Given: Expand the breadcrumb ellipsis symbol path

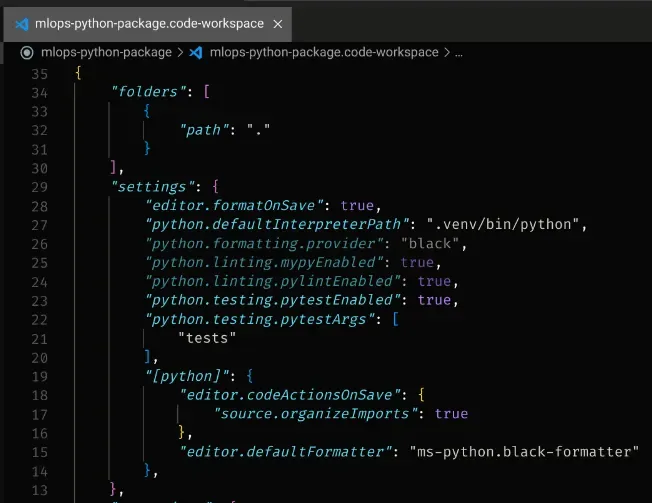Looking at the screenshot, I should [459, 53].
